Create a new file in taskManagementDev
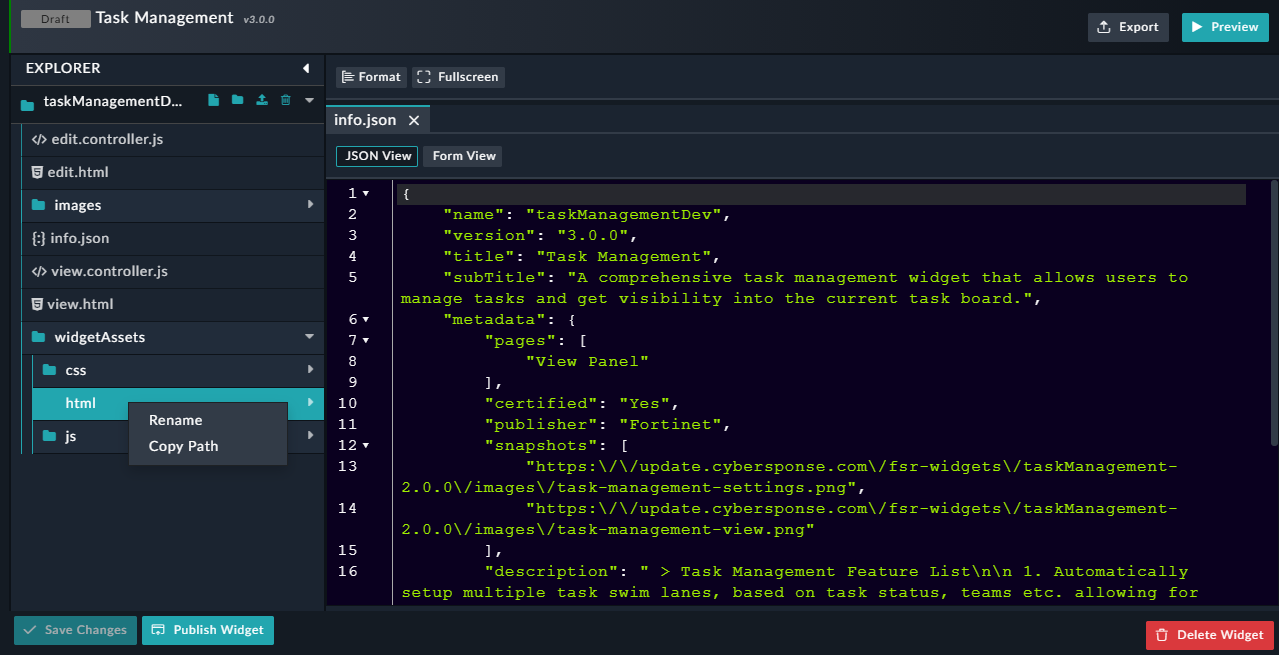The width and height of the screenshot is (1279, 655). tap(211, 100)
